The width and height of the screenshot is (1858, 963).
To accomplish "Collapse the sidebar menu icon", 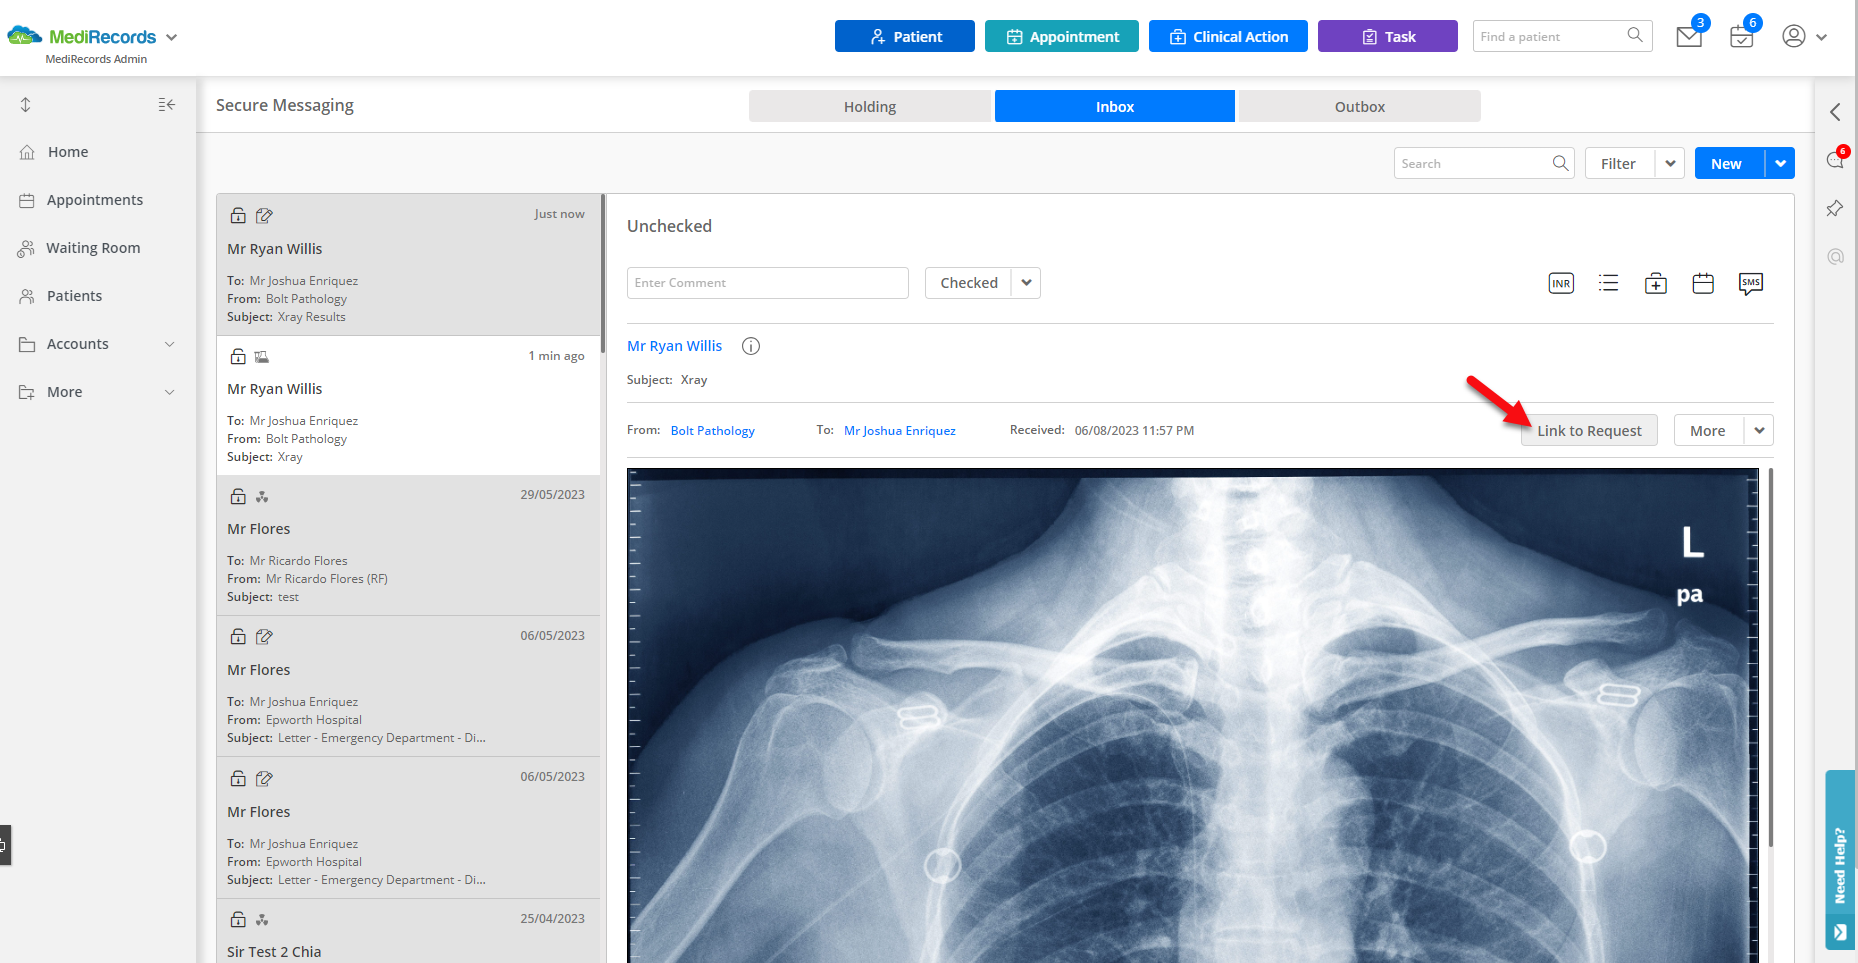I will [167, 105].
